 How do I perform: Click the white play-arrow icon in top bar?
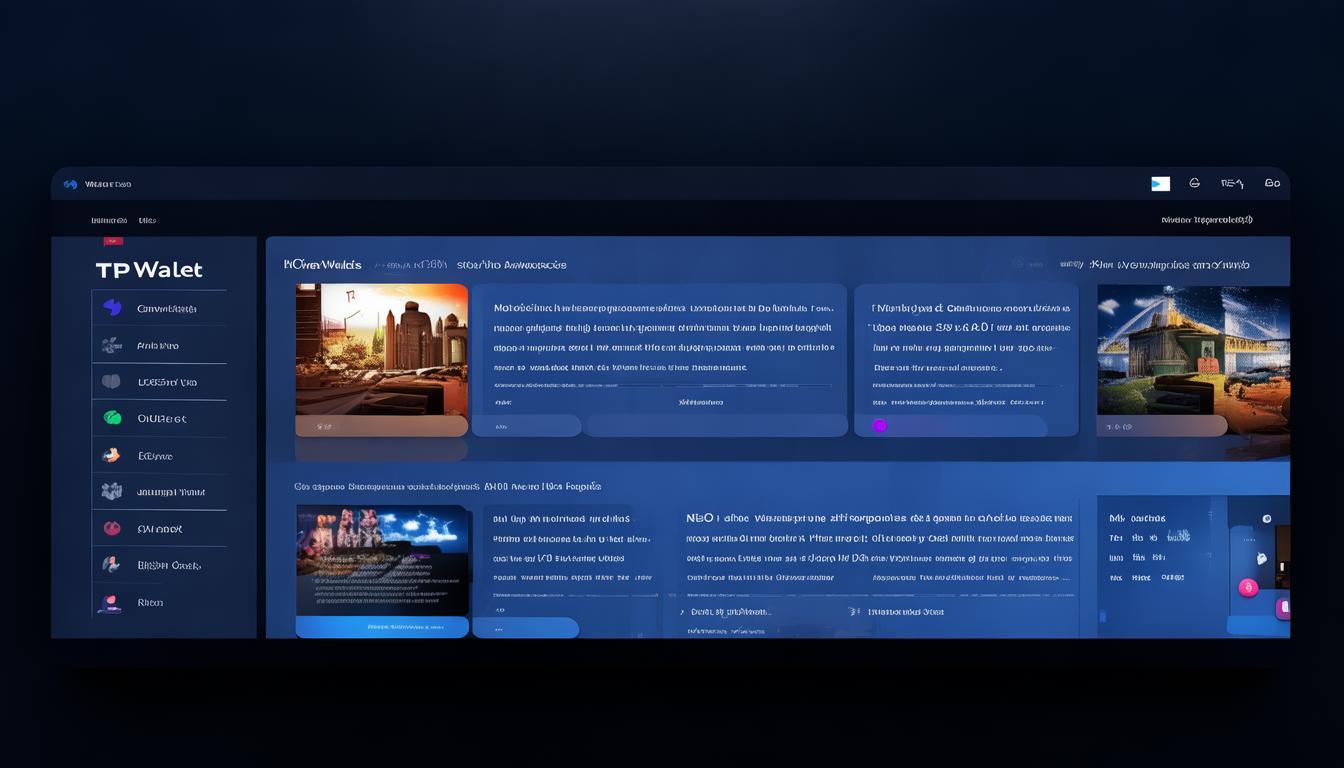(1160, 184)
